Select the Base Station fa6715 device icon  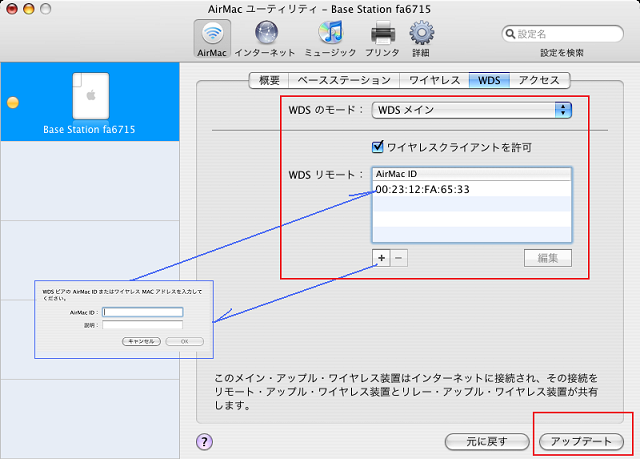point(91,96)
